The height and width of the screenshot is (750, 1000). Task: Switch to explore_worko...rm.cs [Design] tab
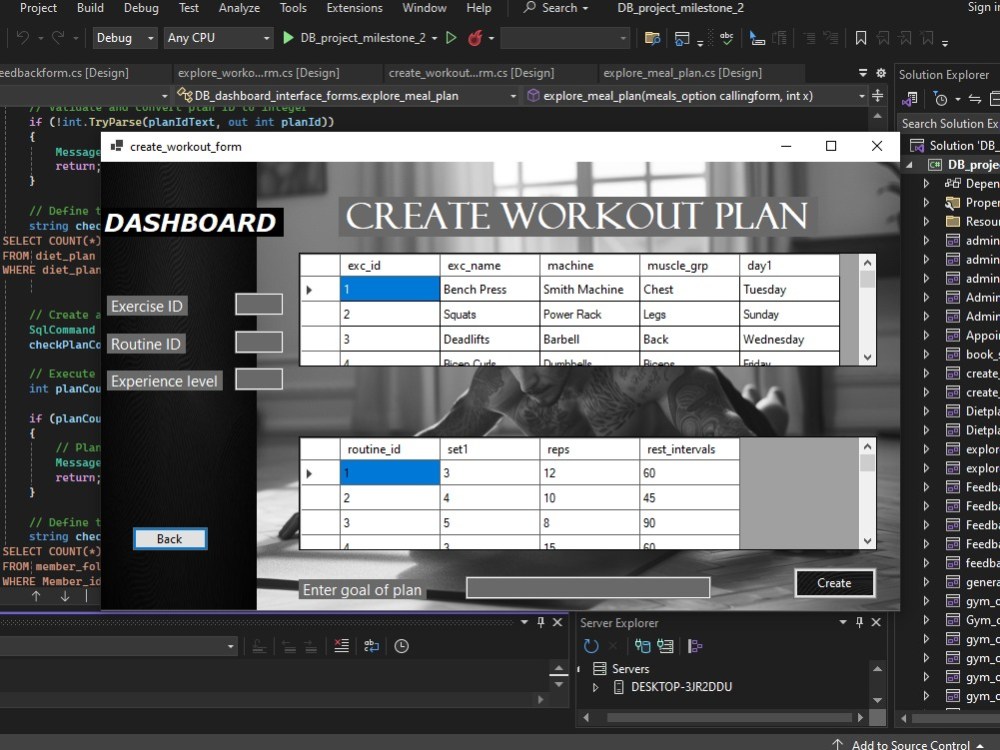pos(258,73)
